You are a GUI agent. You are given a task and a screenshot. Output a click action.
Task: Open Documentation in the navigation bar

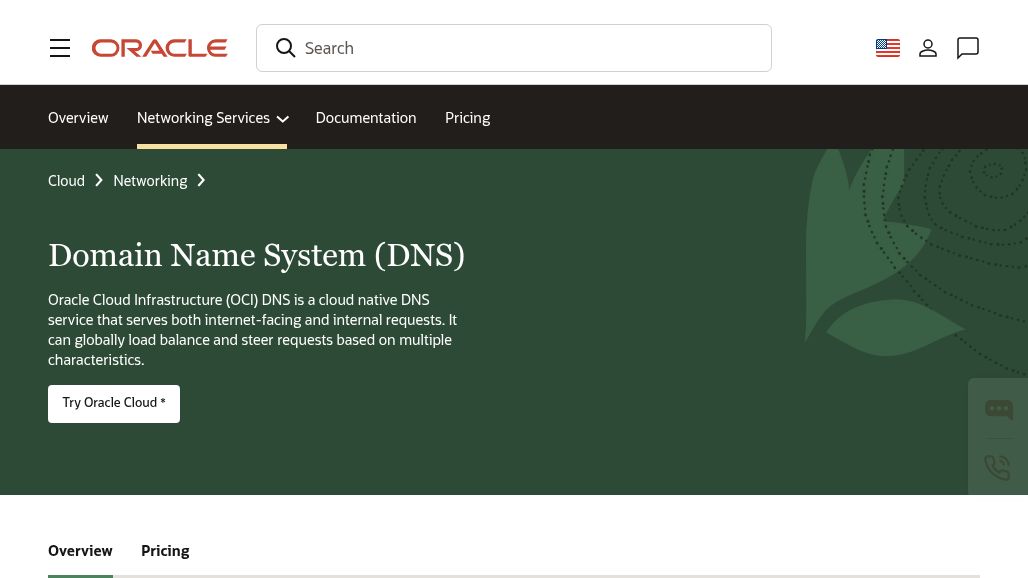(366, 118)
